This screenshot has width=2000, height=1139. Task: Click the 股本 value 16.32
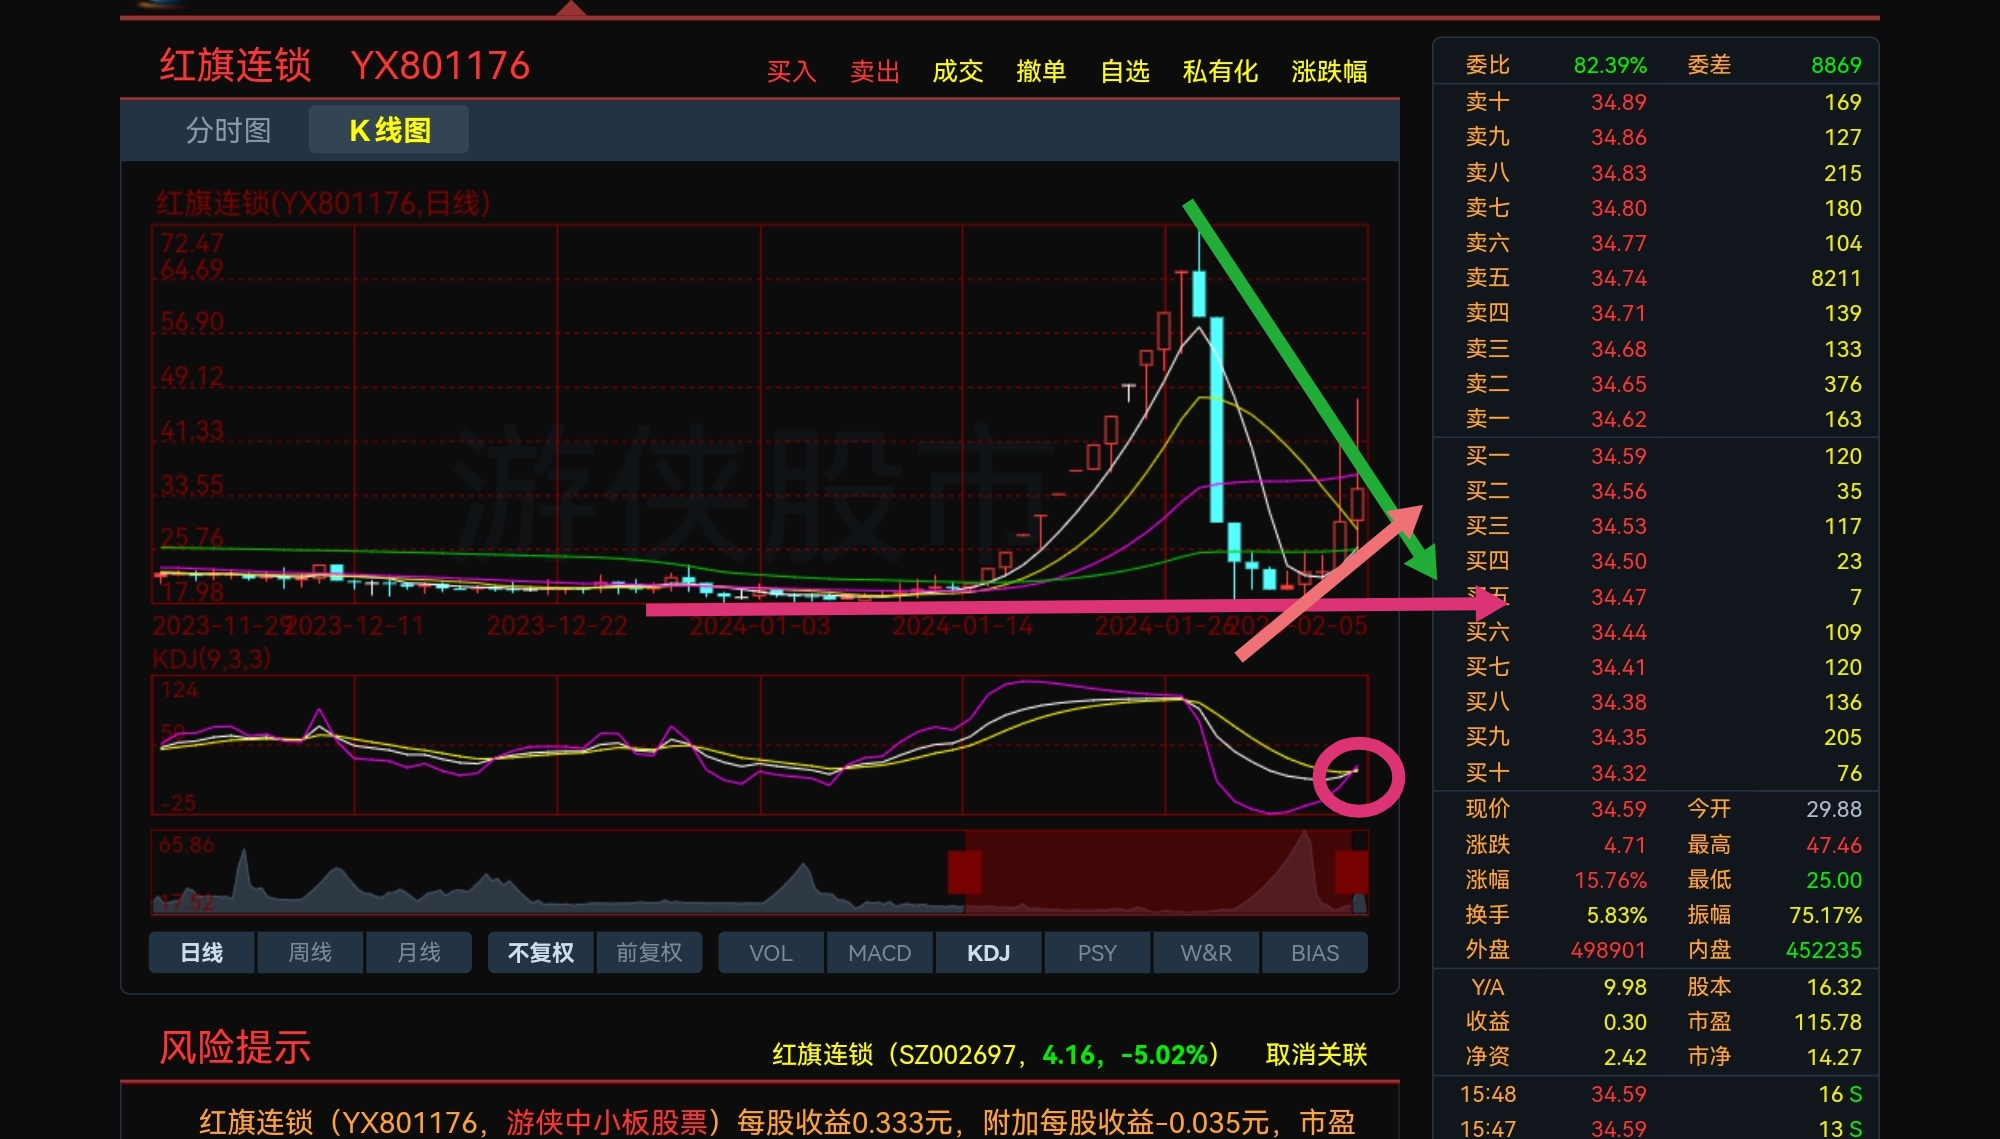pos(1834,987)
